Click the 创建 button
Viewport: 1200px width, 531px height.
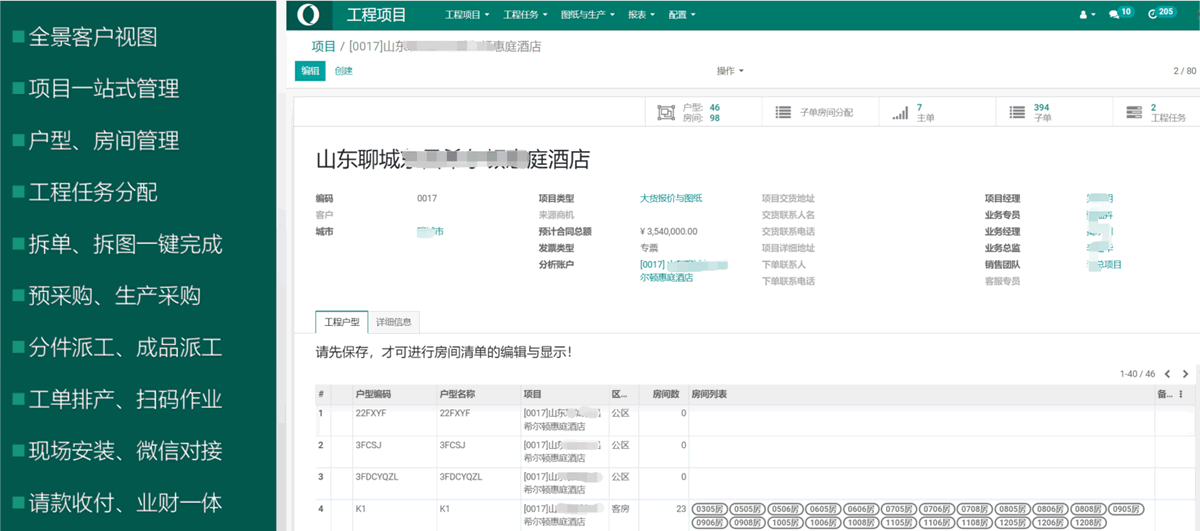point(343,71)
